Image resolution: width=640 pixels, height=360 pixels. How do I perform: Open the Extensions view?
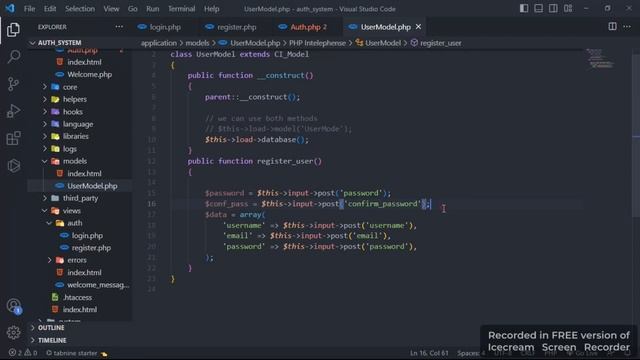pyautogui.click(x=13, y=138)
